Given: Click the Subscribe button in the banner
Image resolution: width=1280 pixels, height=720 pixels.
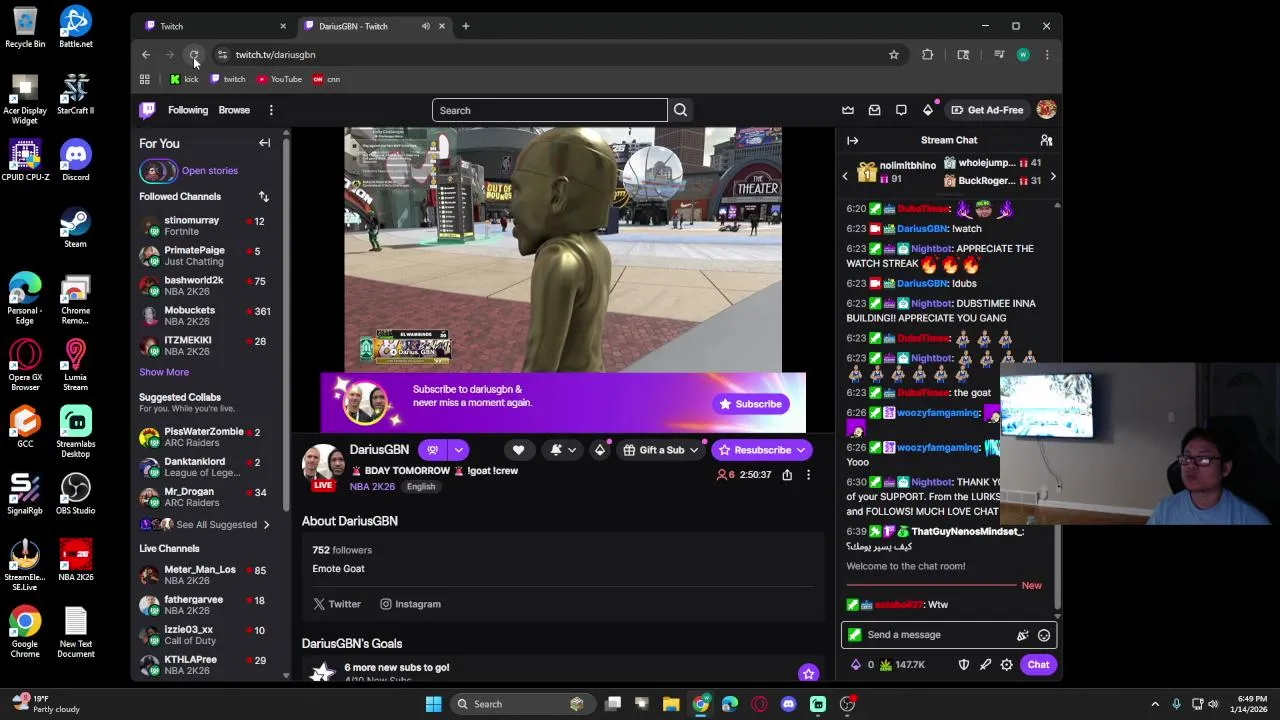Looking at the screenshot, I should (750, 404).
